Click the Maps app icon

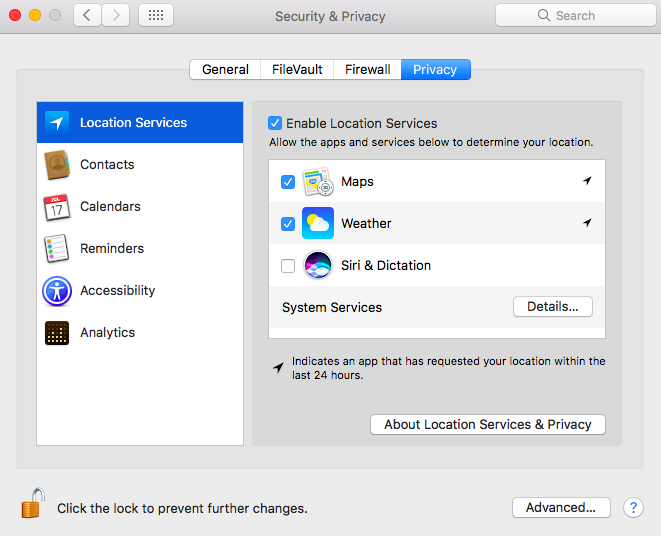318,182
